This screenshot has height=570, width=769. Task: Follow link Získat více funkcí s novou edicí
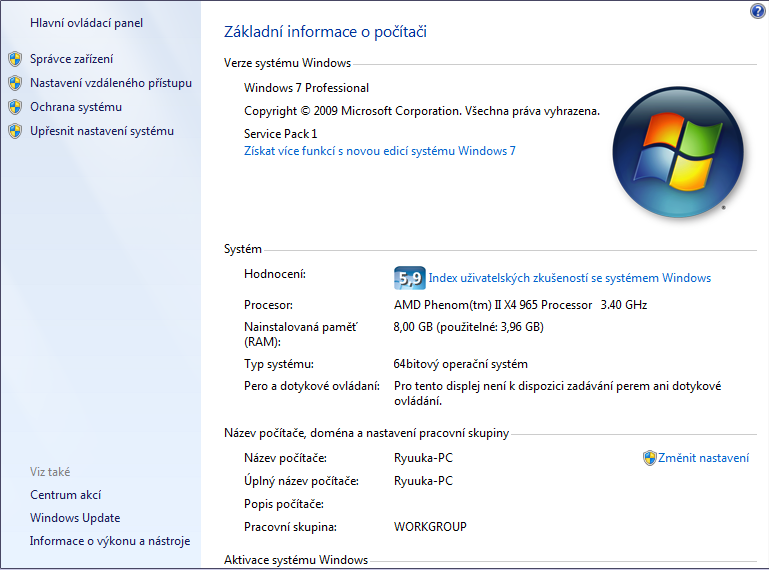coord(380,151)
